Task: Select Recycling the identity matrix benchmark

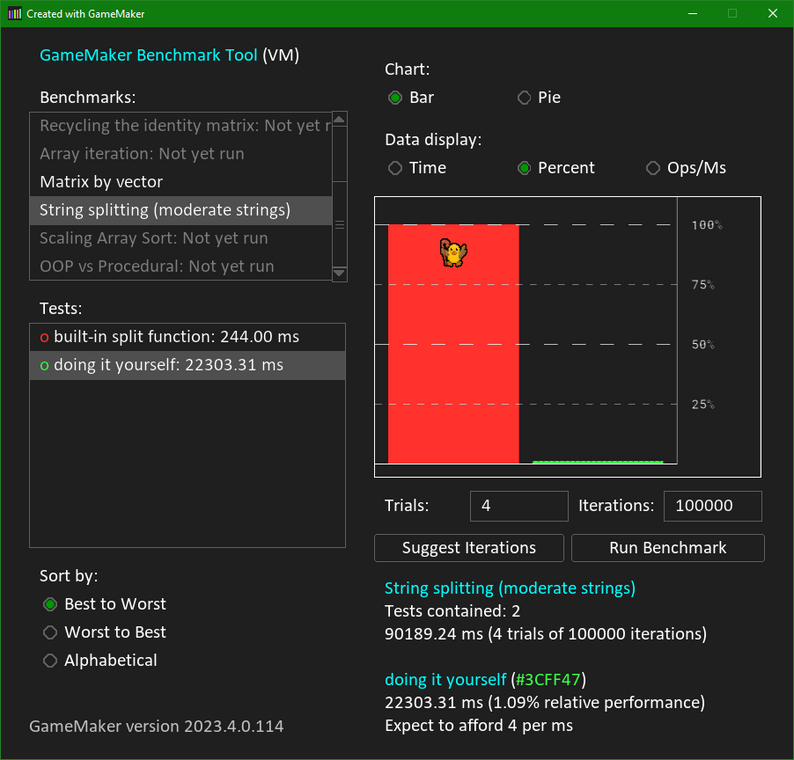Action: click(181, 126)
